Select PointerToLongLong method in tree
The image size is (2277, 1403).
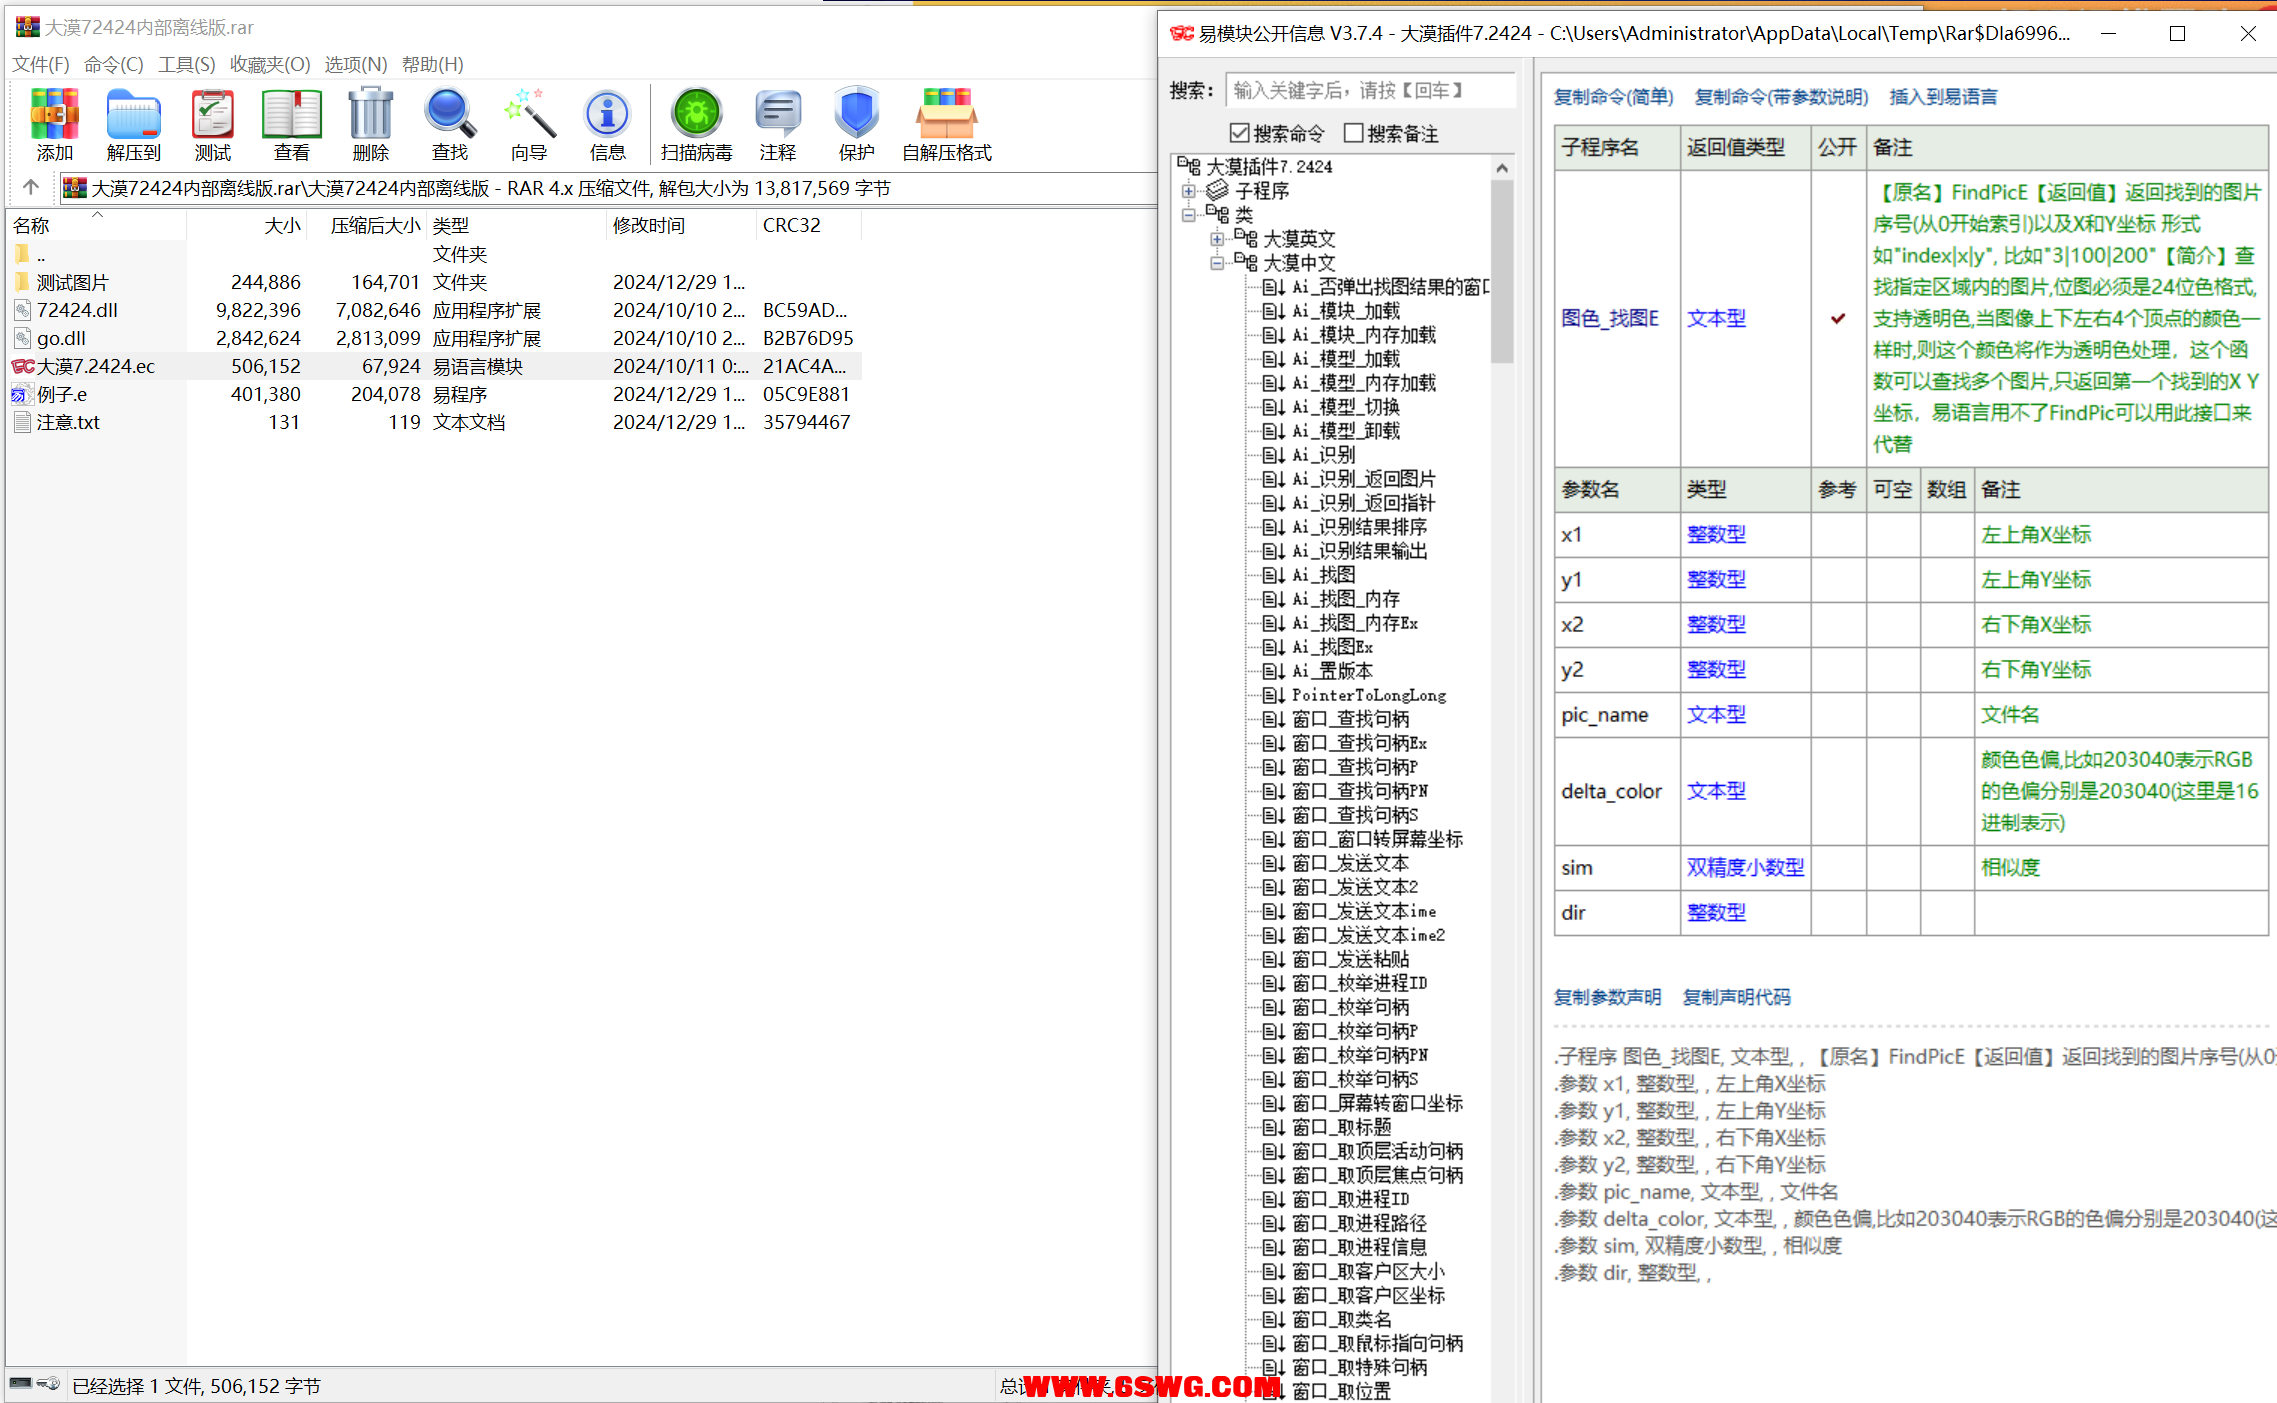1368,694
